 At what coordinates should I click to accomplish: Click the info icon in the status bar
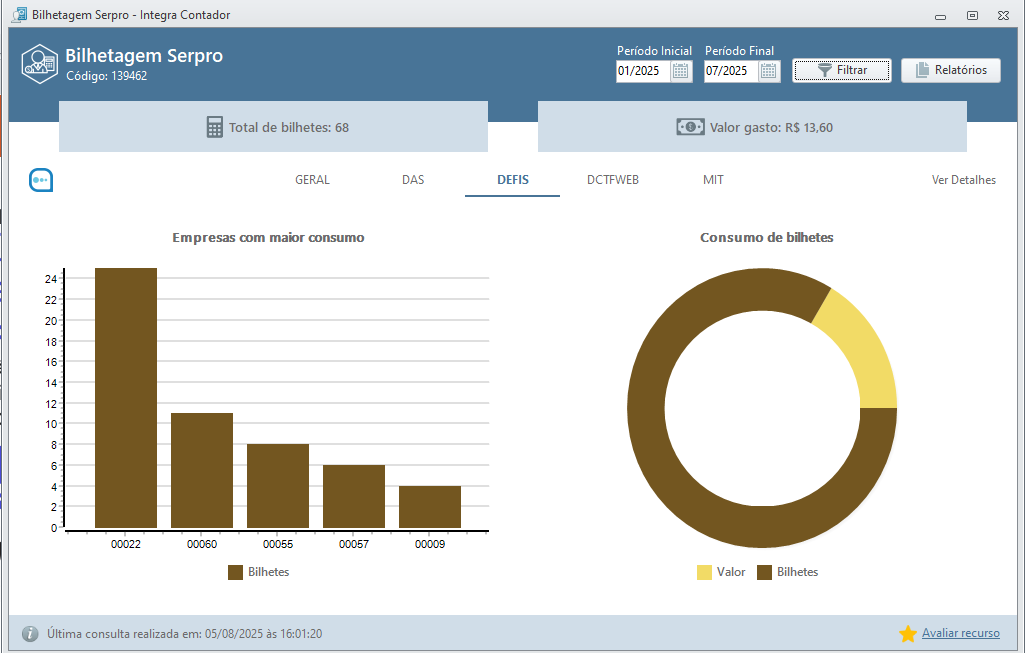pyautogui.click(x=30, y=634)
